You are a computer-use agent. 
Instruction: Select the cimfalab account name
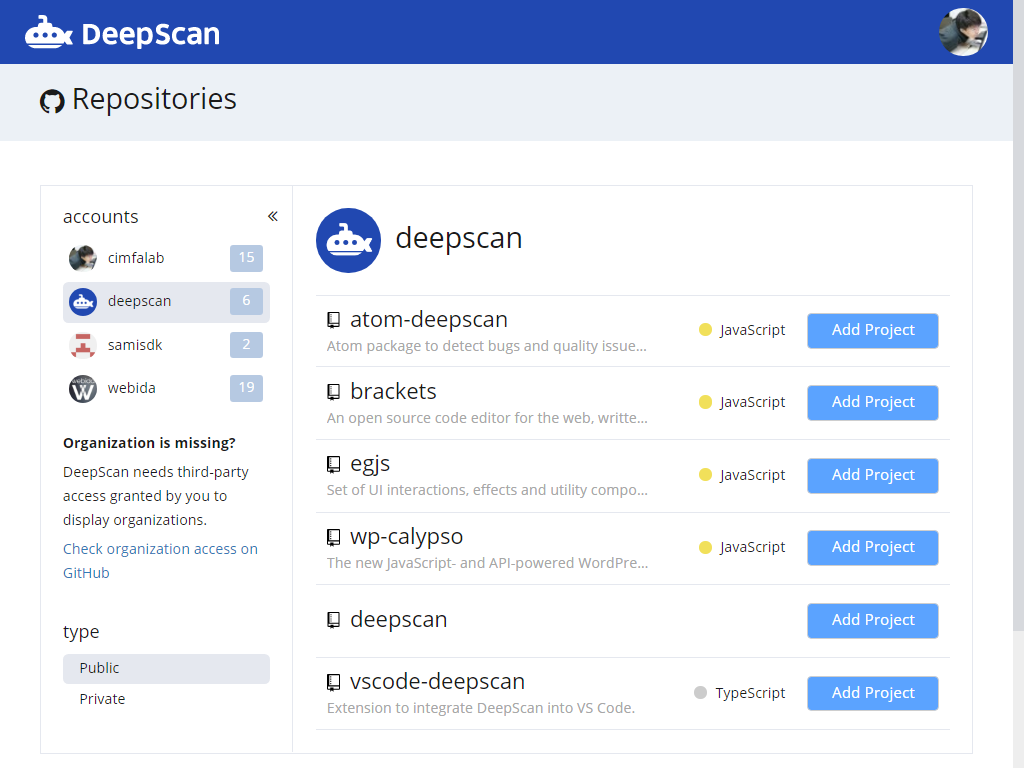(136, 258)
